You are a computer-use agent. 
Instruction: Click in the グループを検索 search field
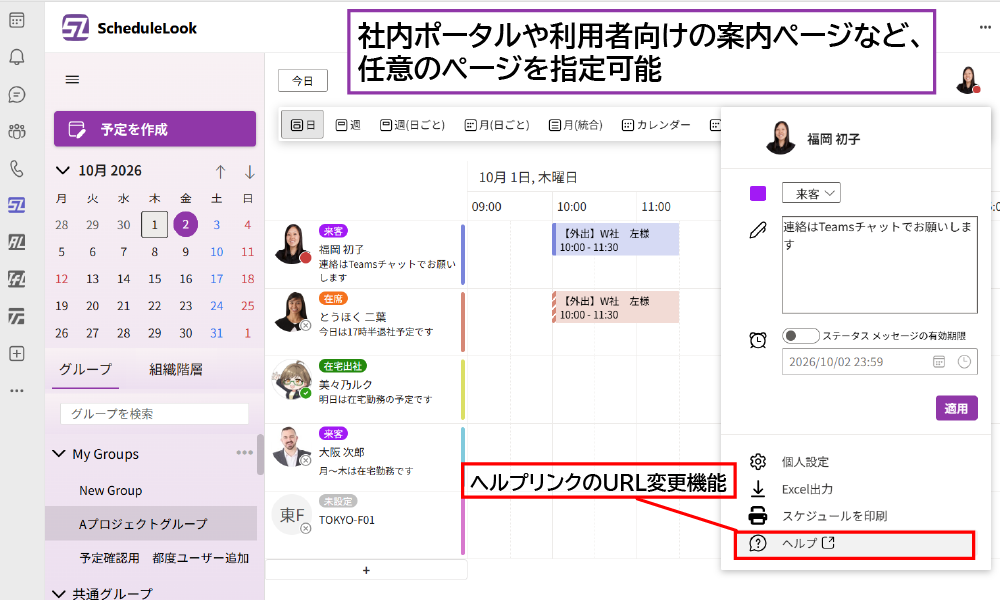point(154,414)
